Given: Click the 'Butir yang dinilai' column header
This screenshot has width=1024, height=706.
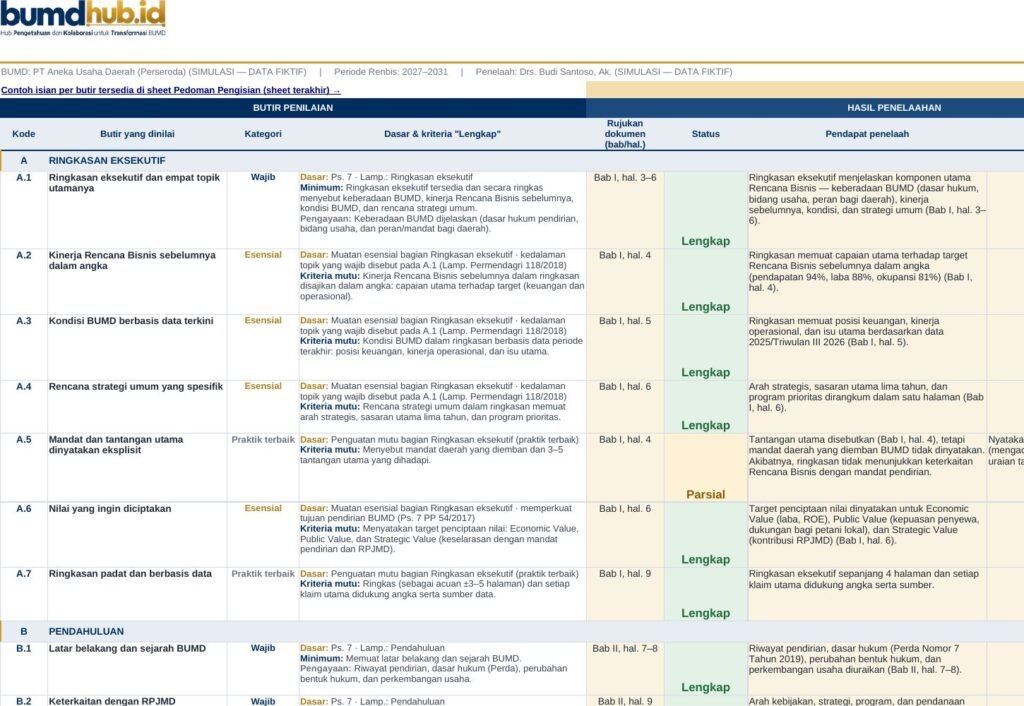Looking at the screenshot, I should (x=137, y=134).
